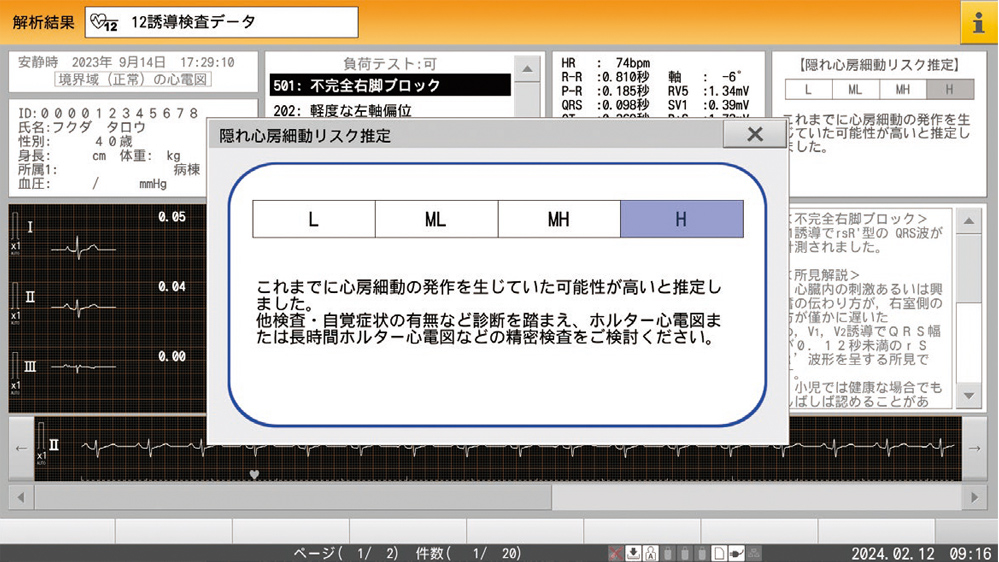999x562 pixels.
Task: Open the info icon in the orange header
Action: click(x=979, y=22)
